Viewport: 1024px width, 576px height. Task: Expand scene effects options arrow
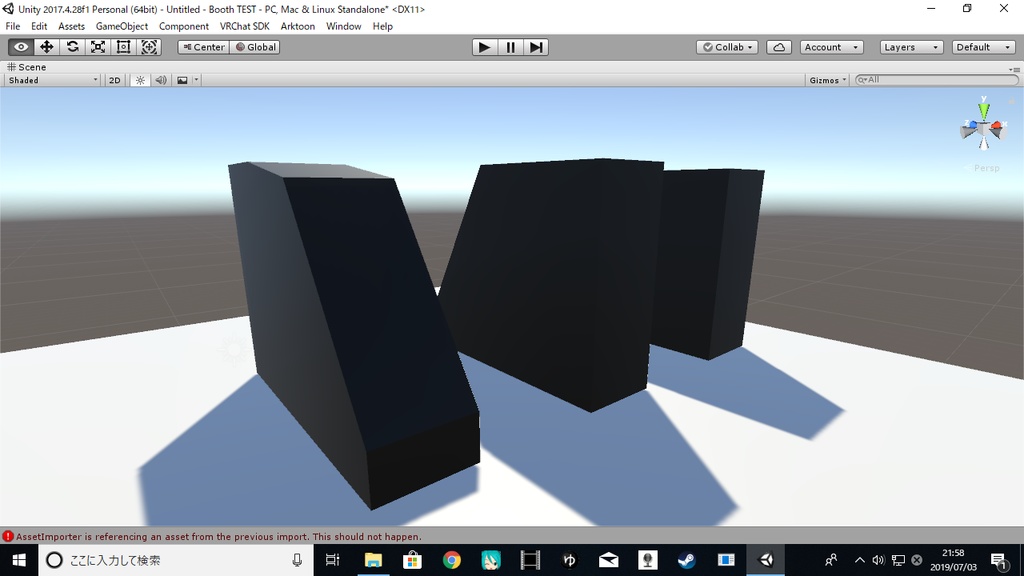(196, 80)
